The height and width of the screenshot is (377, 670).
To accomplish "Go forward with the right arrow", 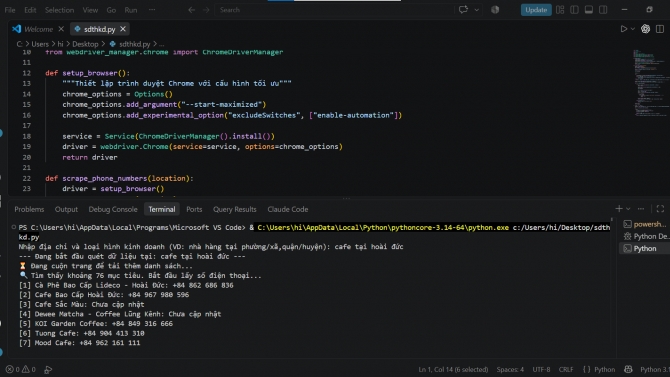I will coord(206,10).
